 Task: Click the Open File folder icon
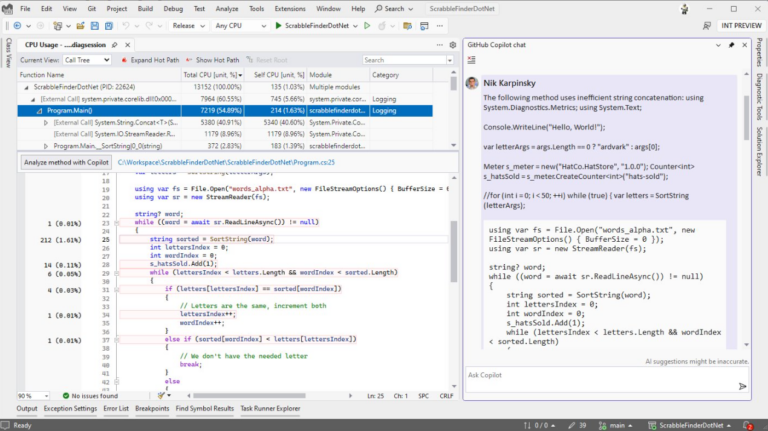(x=80, y=25)
